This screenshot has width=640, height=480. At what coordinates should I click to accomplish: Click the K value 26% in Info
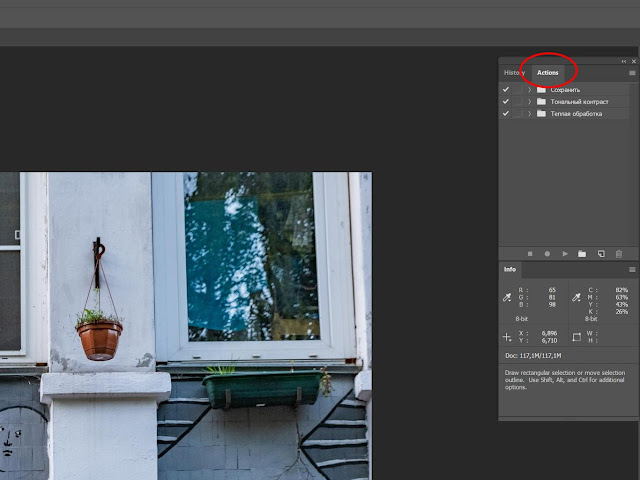pos(622,312)
